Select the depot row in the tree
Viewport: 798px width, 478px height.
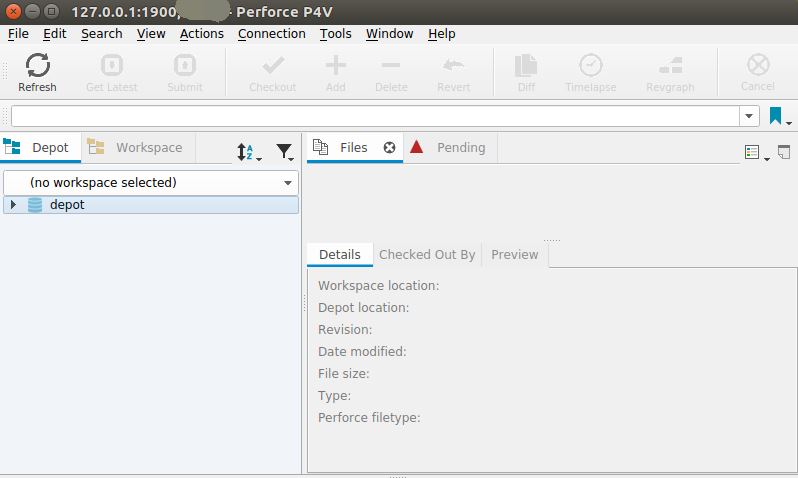click(x=151, y=205)
